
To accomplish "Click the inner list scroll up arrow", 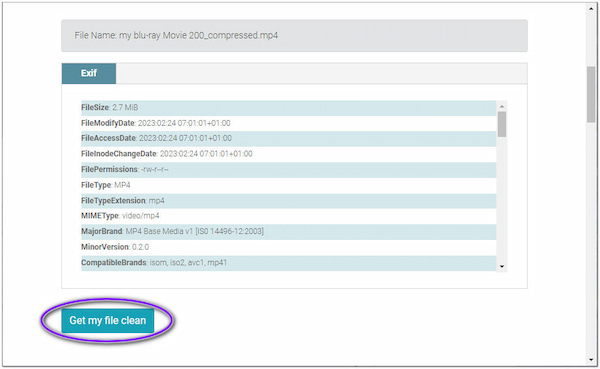I will point(502,106).
